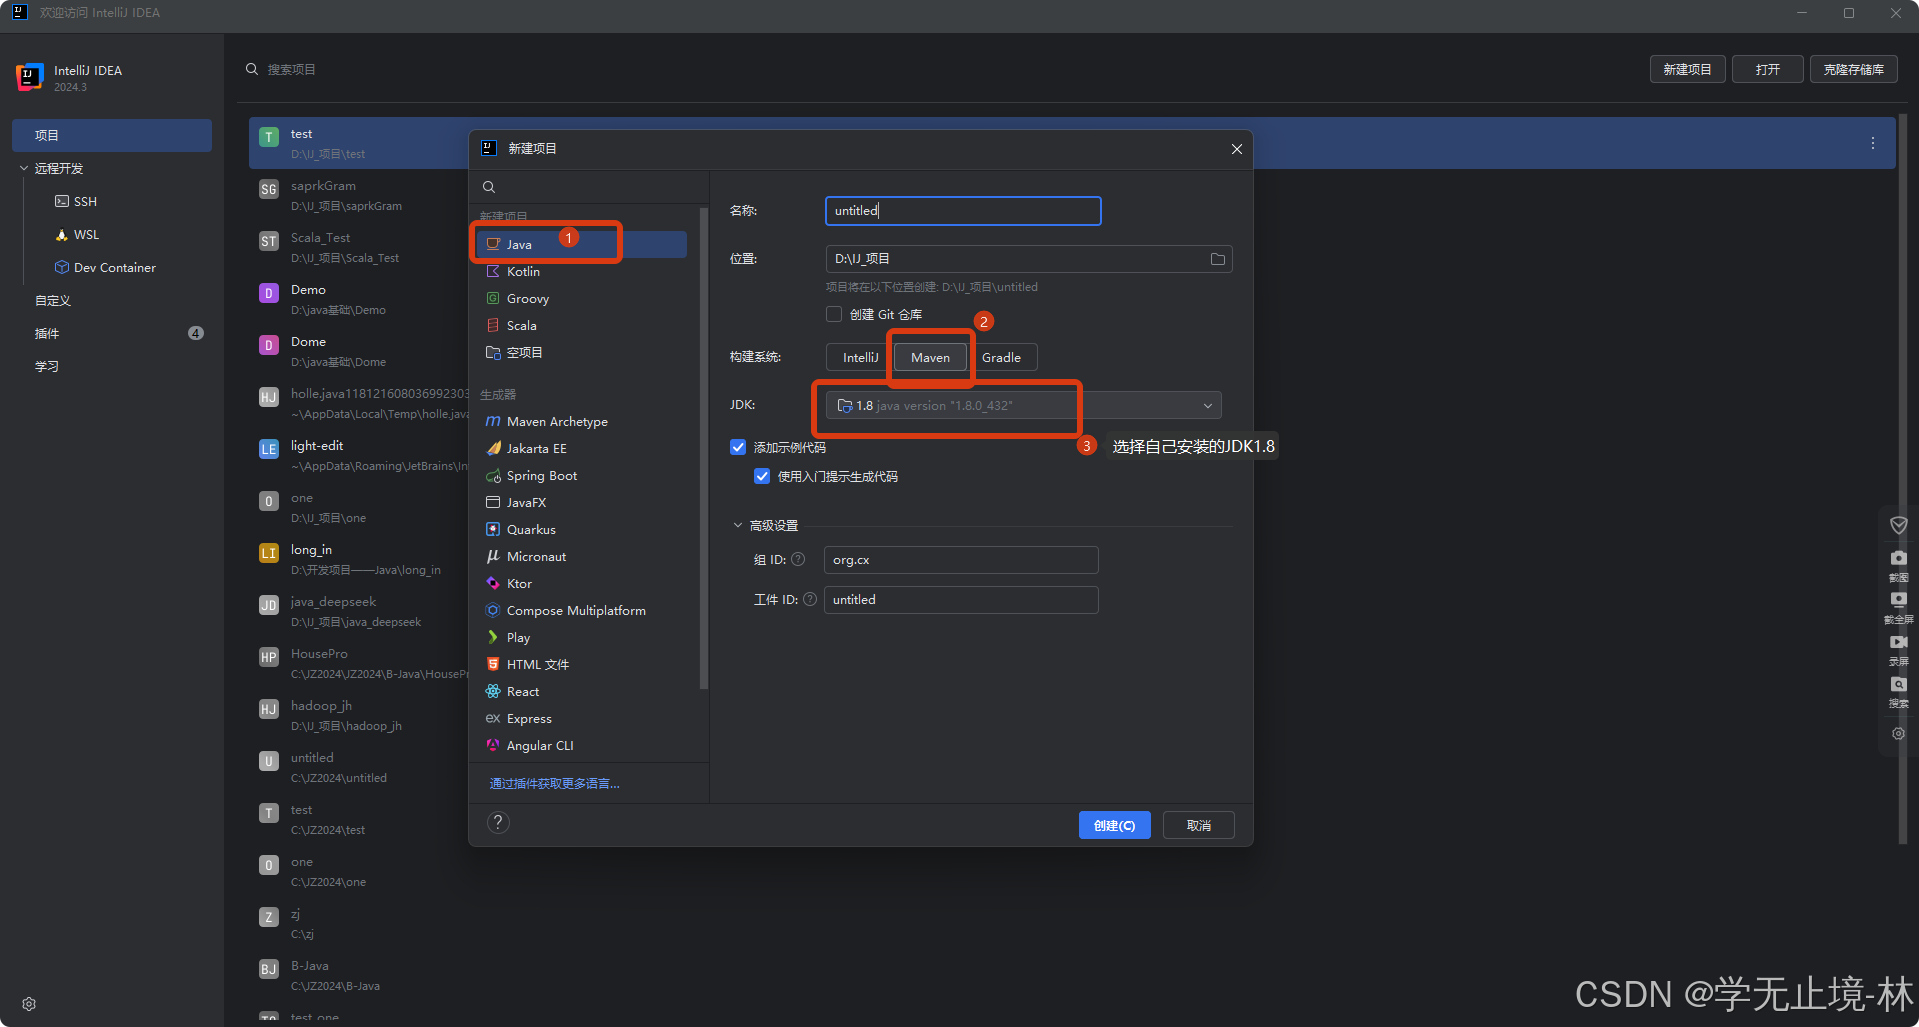Image resolution: width=1919 pixels, height=1027 pixels.
Task: Open 通过插件获取更多语言 link
Action: [554, 783]
